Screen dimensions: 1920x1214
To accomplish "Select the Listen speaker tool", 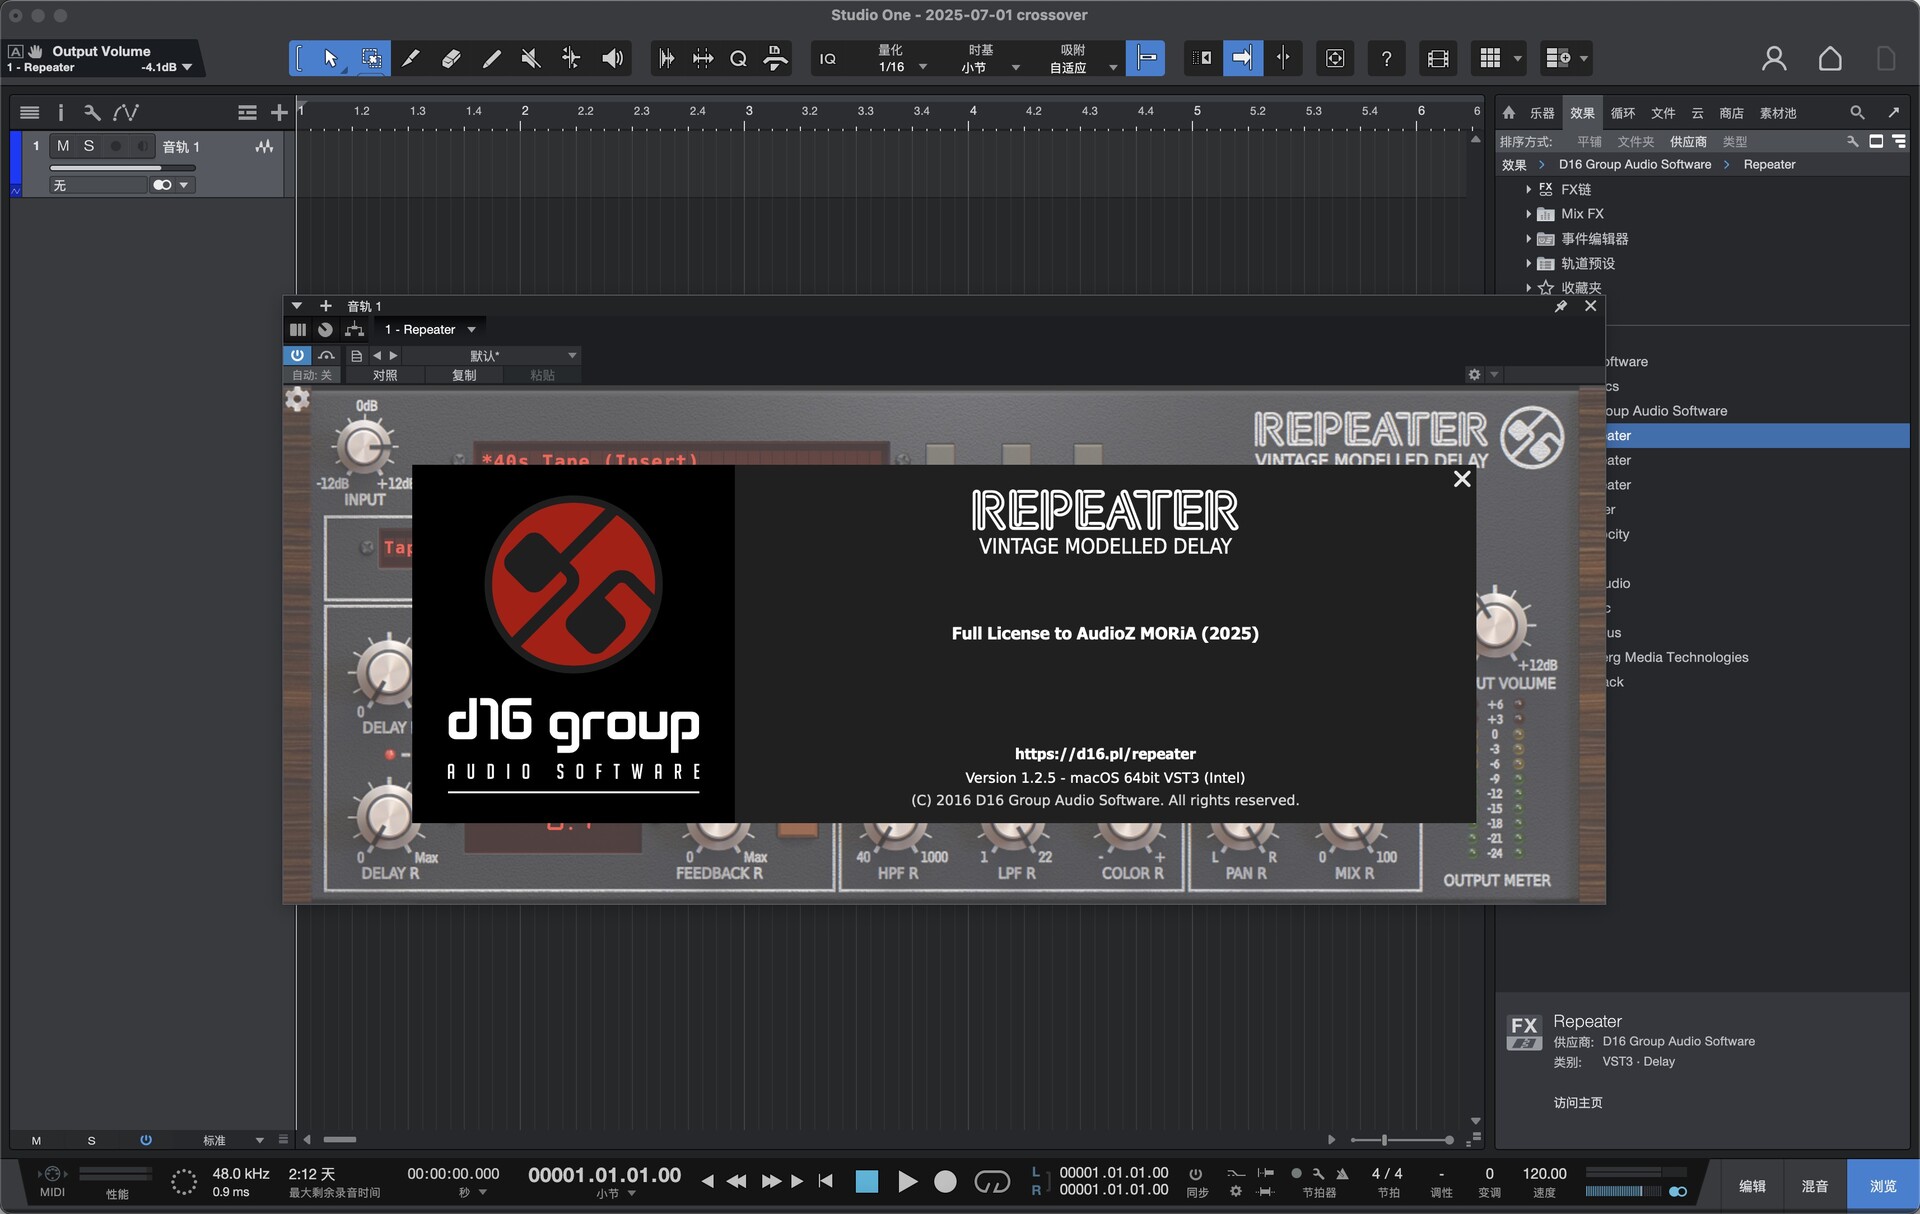I will coord(612,58).
